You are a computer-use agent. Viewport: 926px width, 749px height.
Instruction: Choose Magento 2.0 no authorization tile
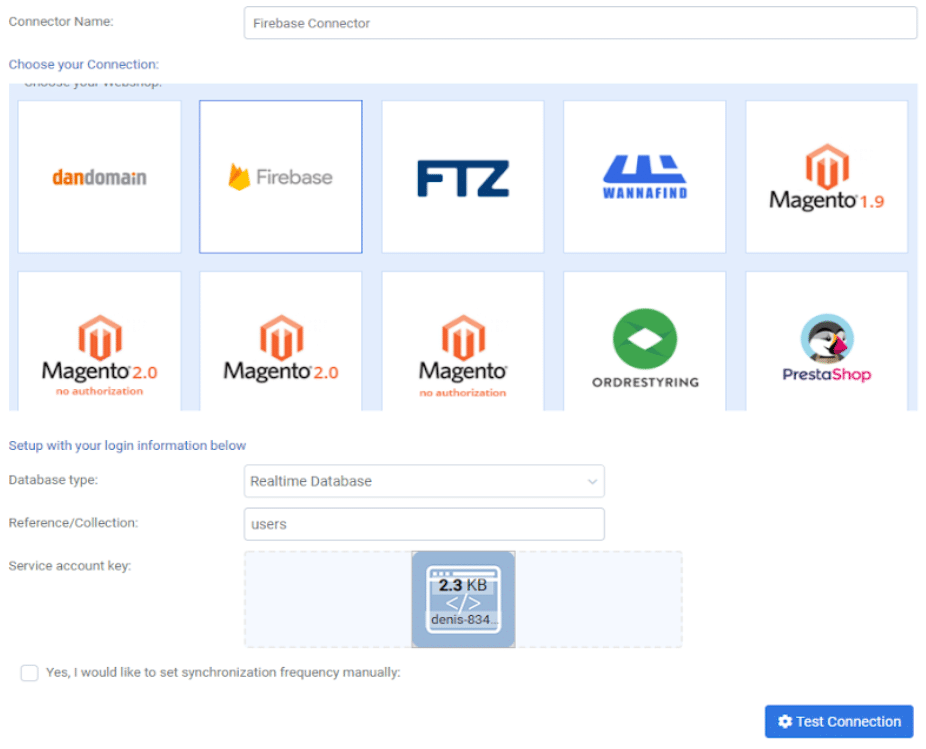tap(99, 341)
